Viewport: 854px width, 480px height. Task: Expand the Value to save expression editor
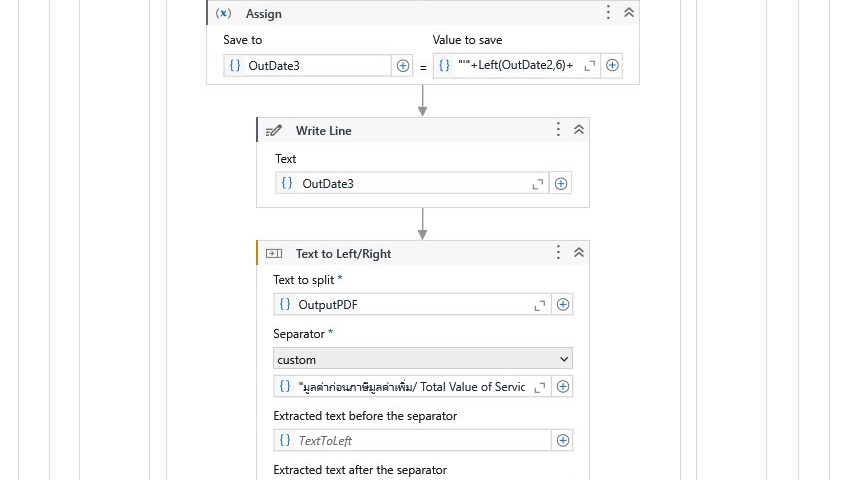(x=589, y=66)
